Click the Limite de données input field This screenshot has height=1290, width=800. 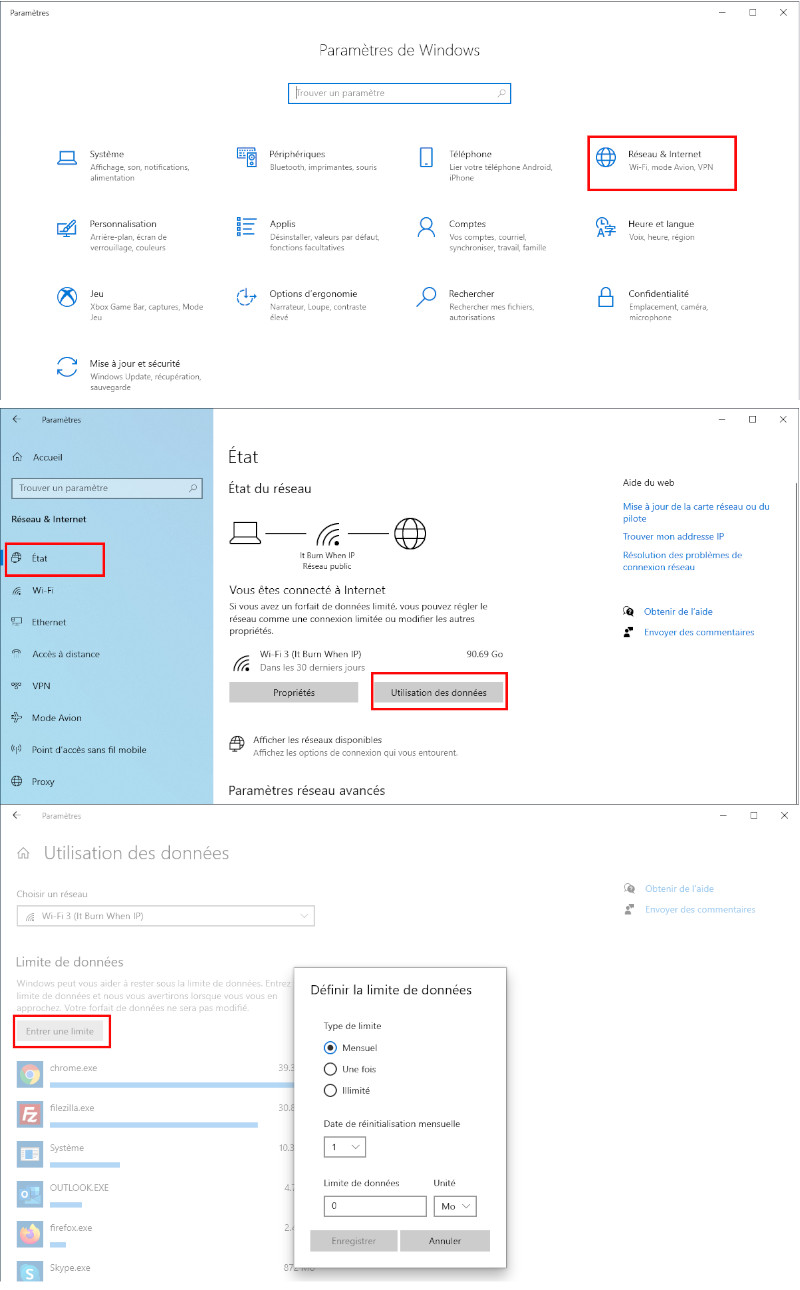pyautogui.click(x=375, y=1206)
